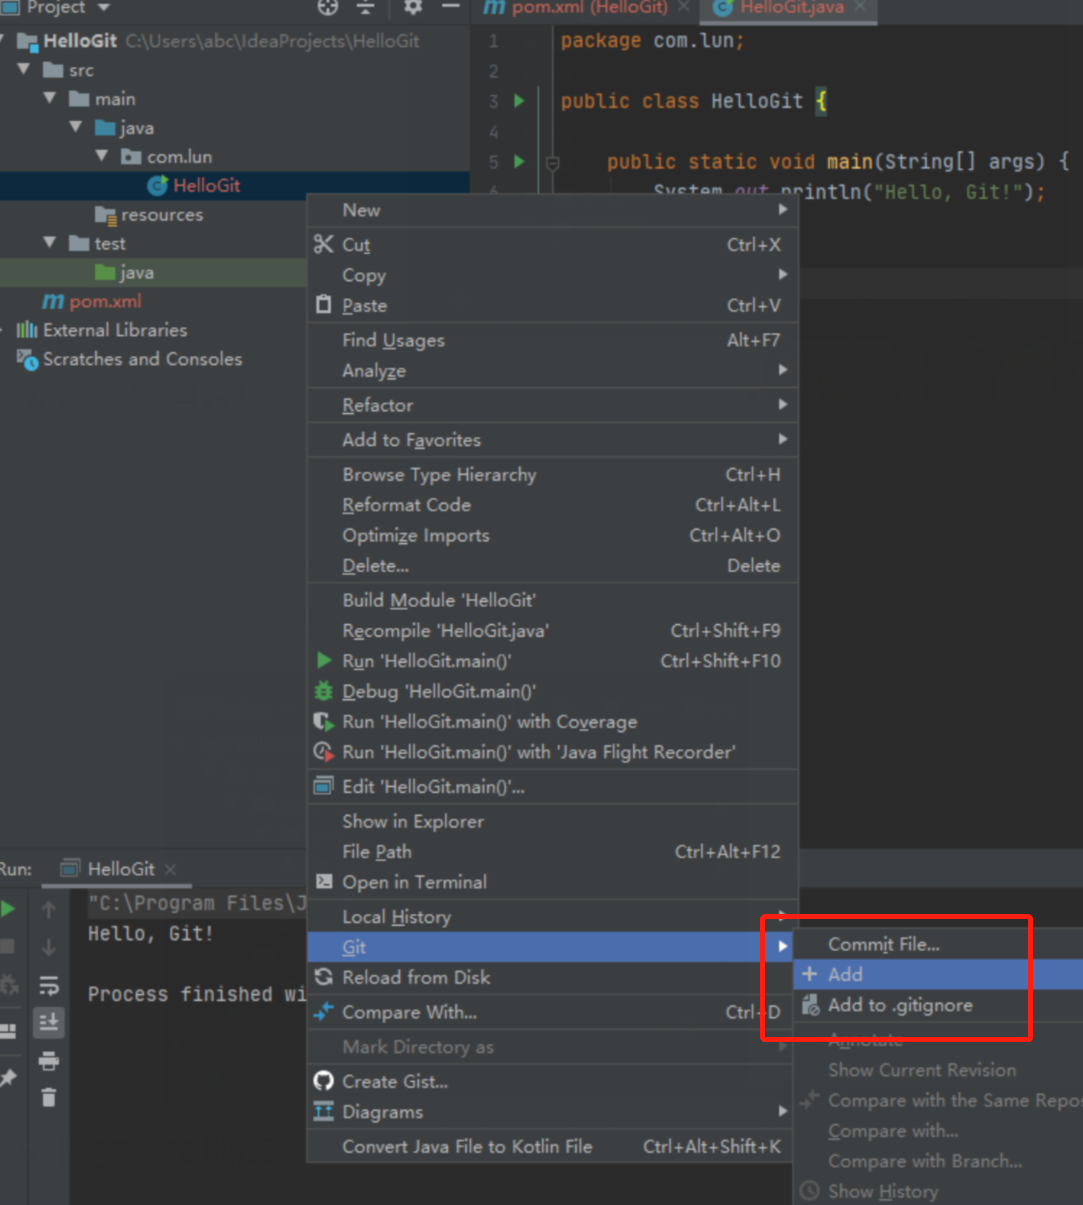Click the green Run 'HelloGit.main()' icon
The width and height of the screenshot is (1083, 1205).
pos(324,660)
